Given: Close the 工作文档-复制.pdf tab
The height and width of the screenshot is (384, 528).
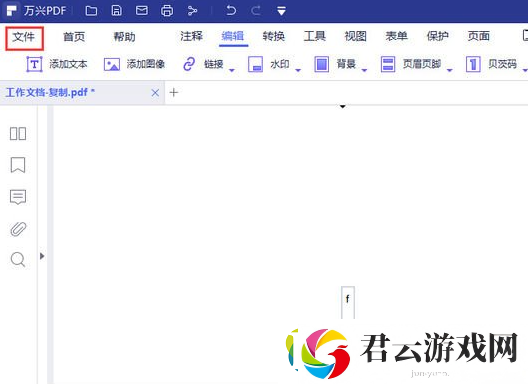Looking at the screenshot, I should 155,93.
